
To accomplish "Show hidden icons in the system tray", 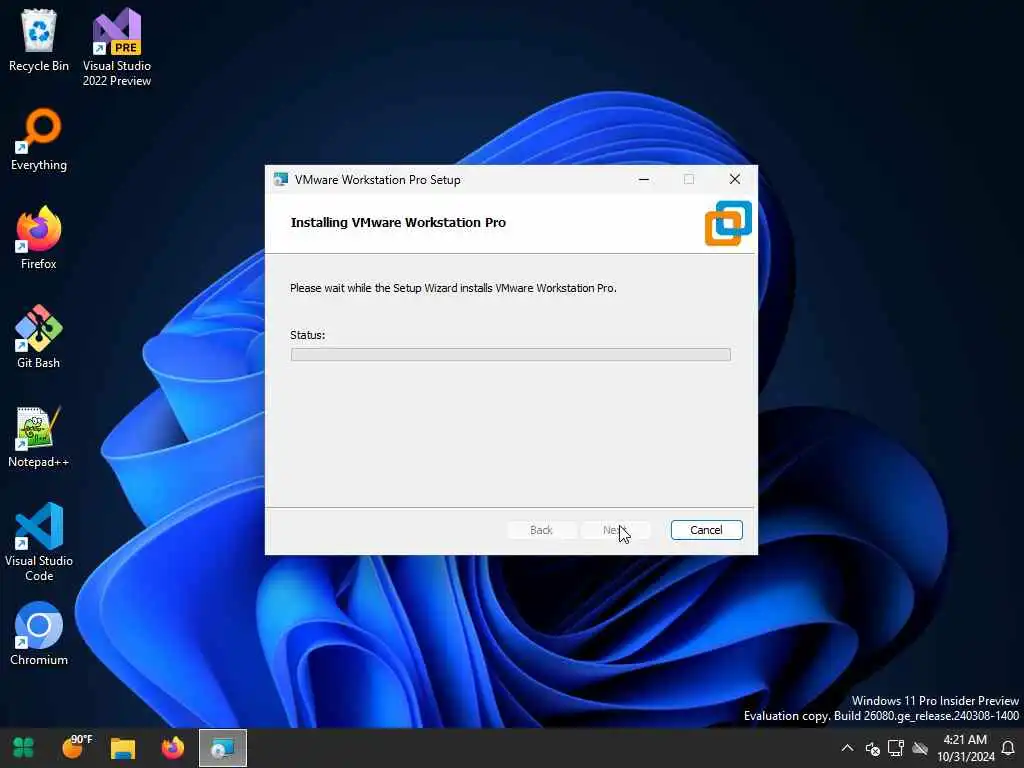I will point(847,748).
